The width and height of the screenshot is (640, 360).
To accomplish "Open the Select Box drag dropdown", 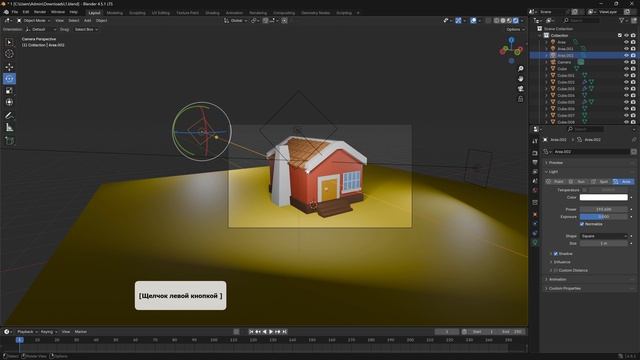I will 86,29.
